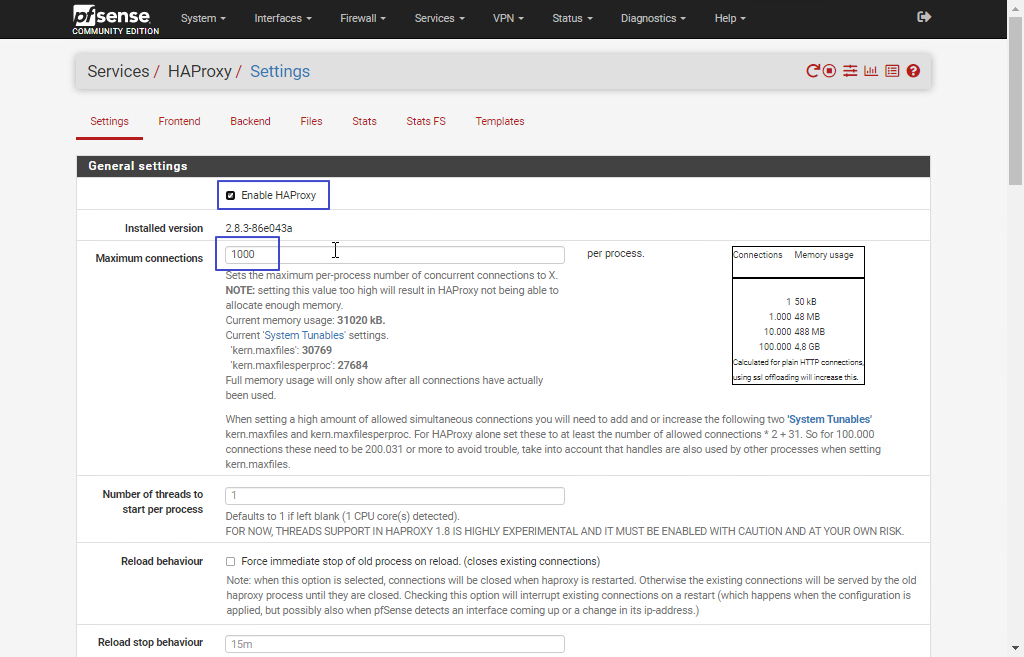Image resolution: width=1024 pixels, height=657 pixels.
Task: Click installed version text 2.8.3-86e043a
Action: tap(259, 228)
